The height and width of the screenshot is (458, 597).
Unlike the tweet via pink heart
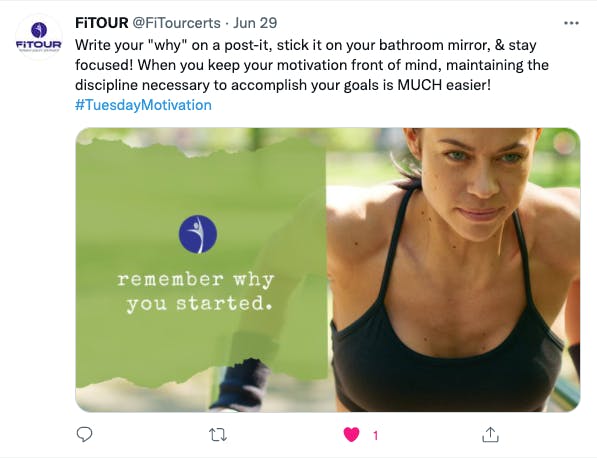tap(351, 434)
